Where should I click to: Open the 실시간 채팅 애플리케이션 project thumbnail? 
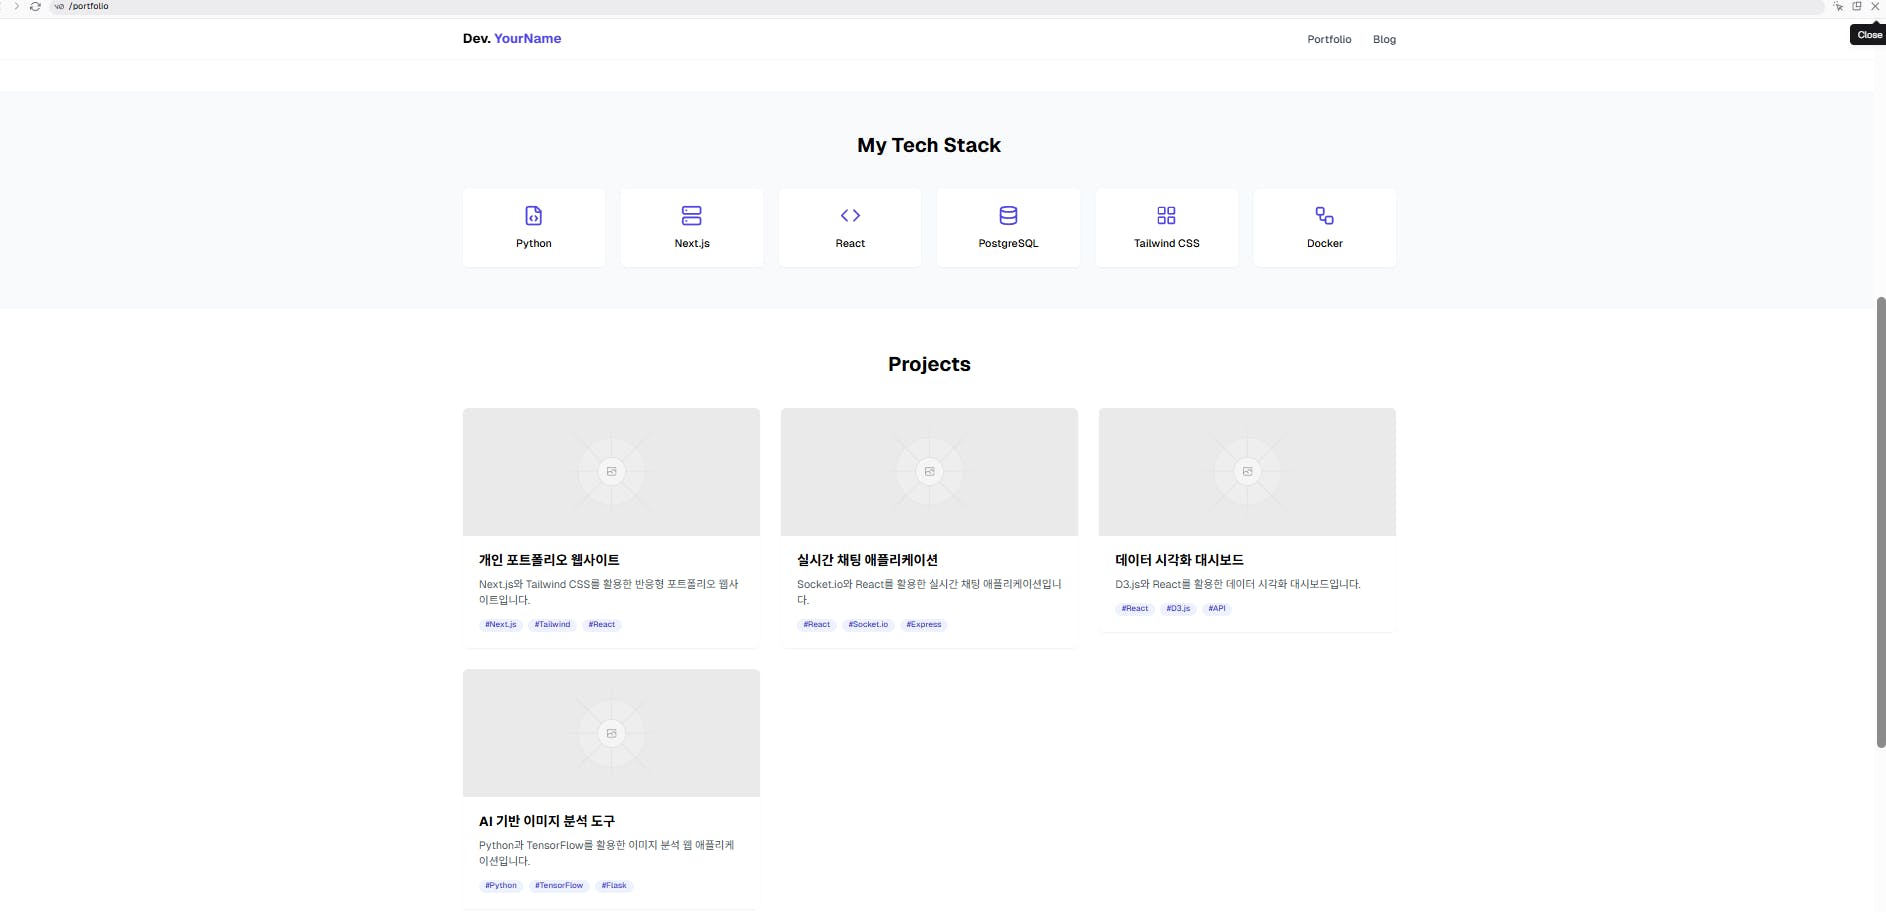[x=929, y=471]
